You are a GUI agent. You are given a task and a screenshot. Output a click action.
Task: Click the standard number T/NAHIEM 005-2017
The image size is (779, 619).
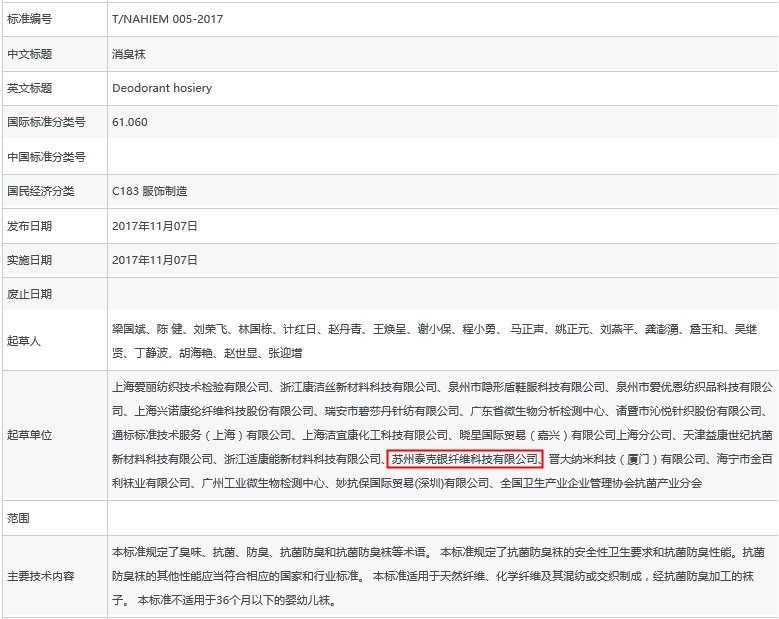(168, 19)
